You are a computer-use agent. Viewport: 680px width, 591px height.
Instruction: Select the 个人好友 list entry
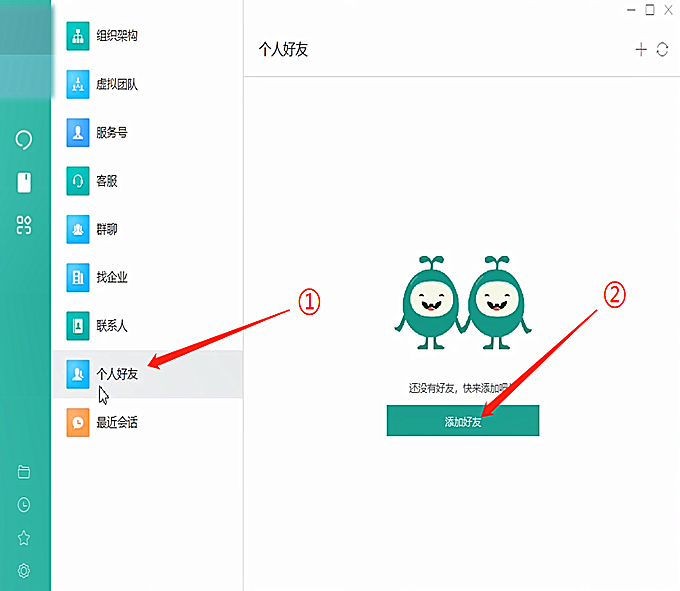point(148,374)
